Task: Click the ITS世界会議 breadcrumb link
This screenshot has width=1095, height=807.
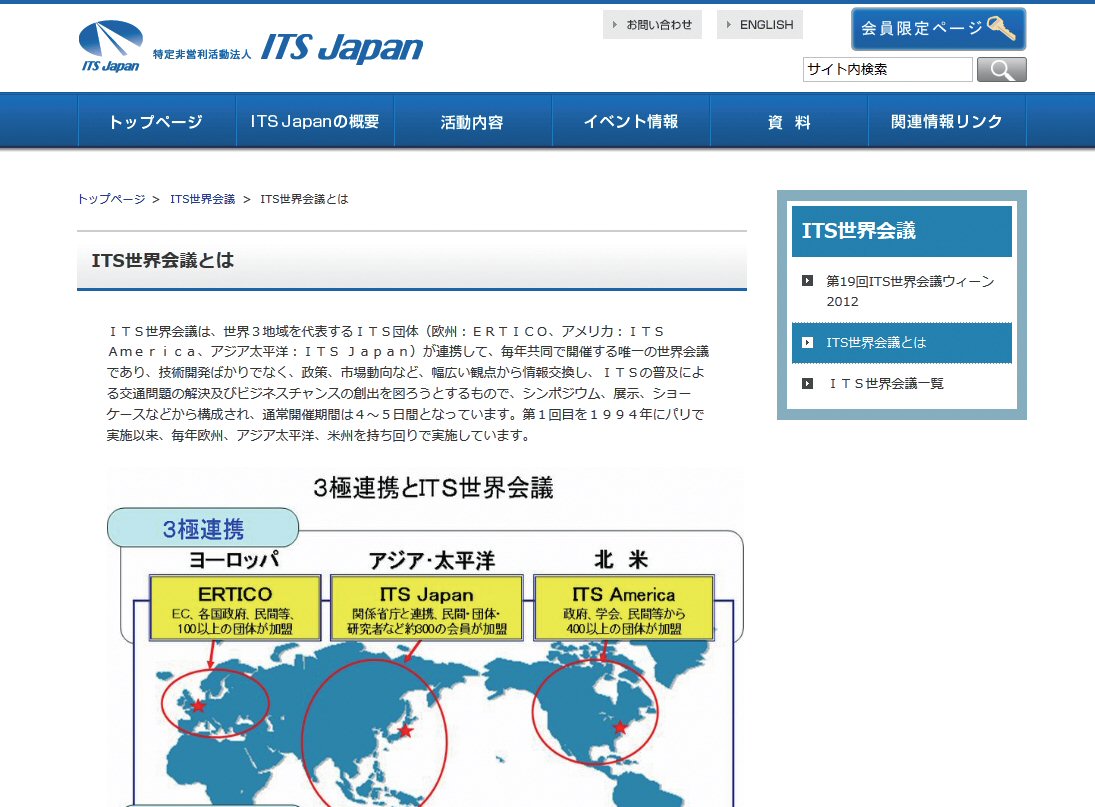Action: 203,199
